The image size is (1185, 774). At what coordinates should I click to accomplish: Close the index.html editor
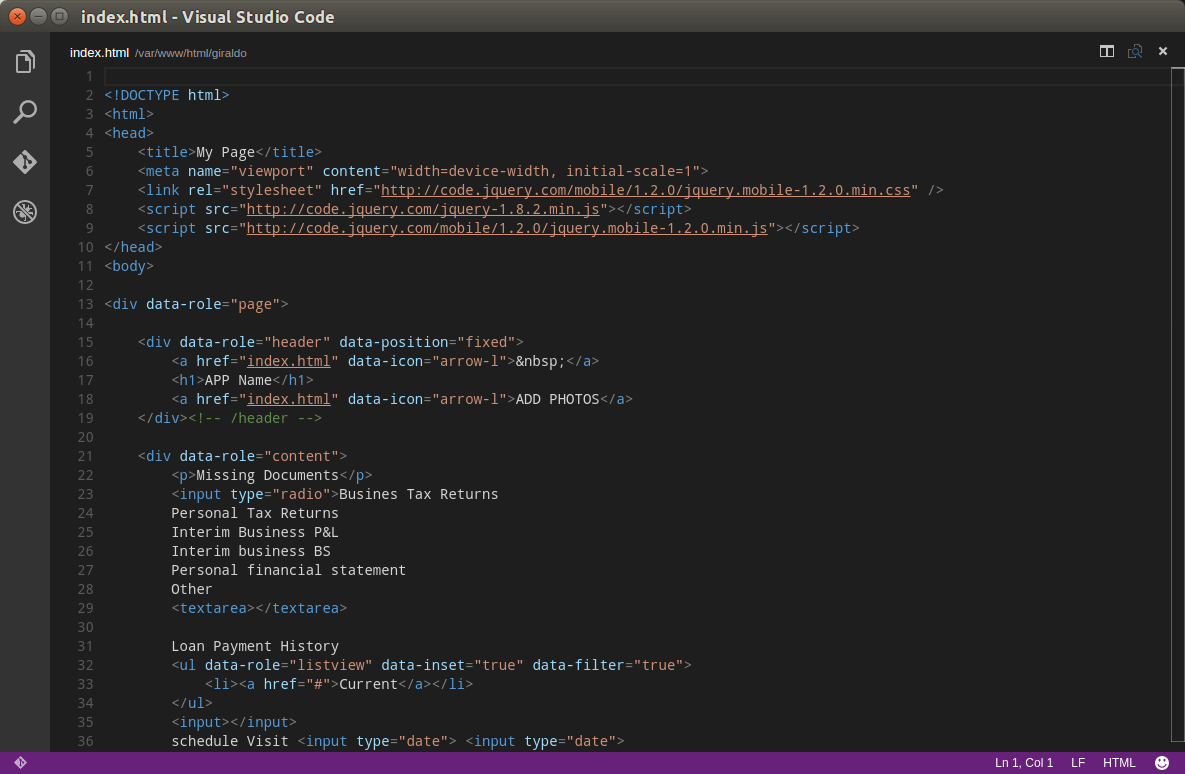(1163, 51)
